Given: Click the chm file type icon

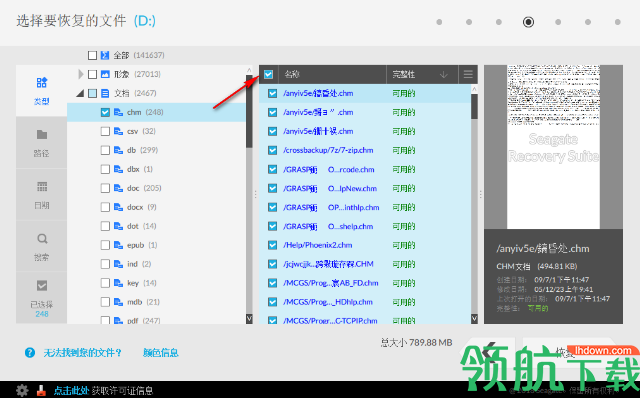Looking at the screenshot, I should click(x=118, y=112).
